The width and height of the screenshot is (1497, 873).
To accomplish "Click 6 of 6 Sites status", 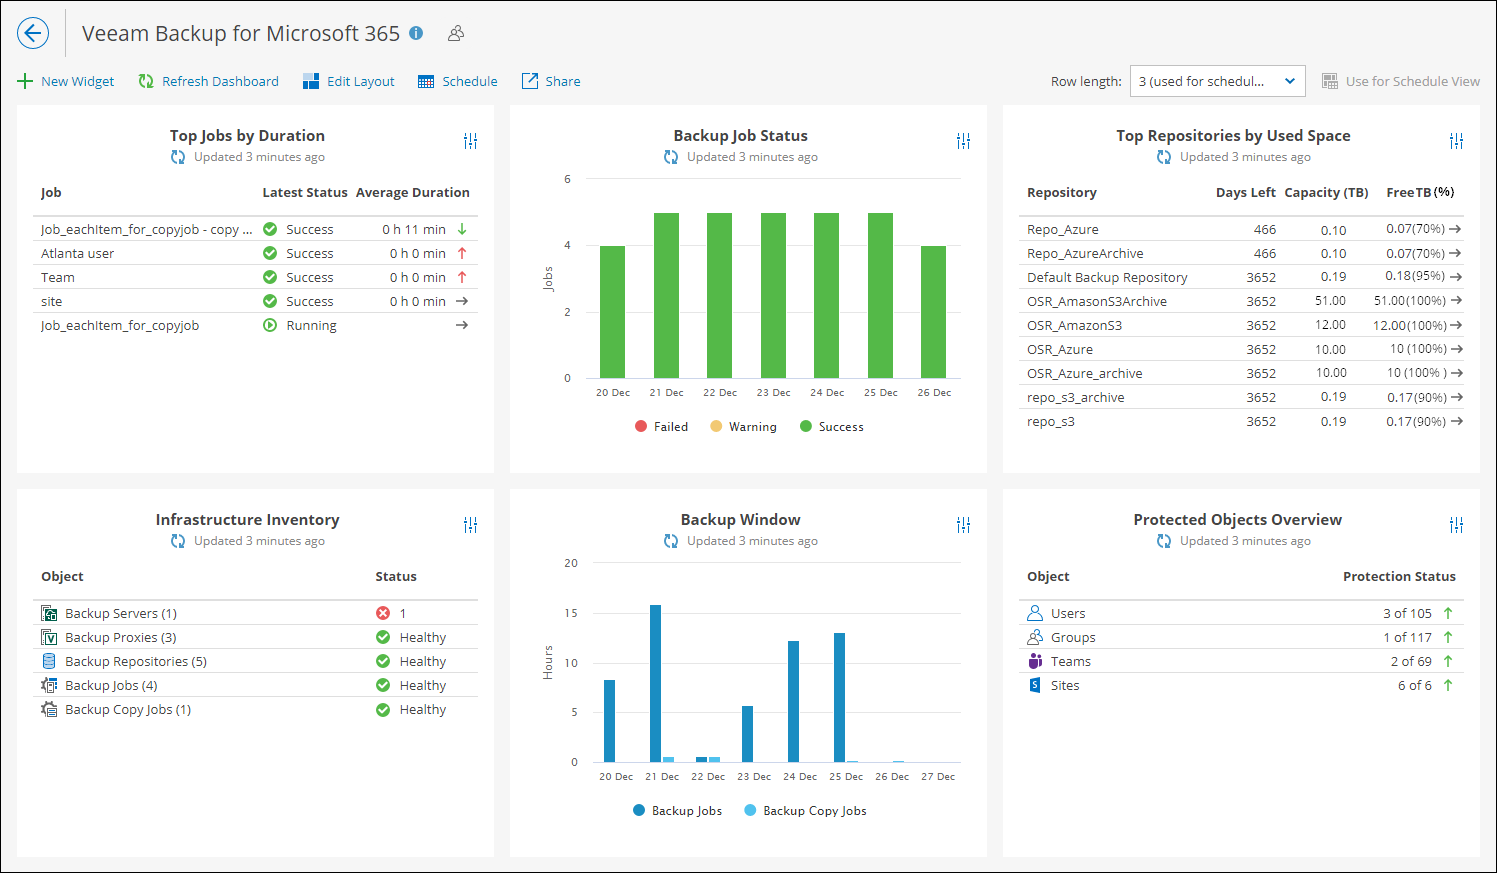I will [x=1415, y=685].
